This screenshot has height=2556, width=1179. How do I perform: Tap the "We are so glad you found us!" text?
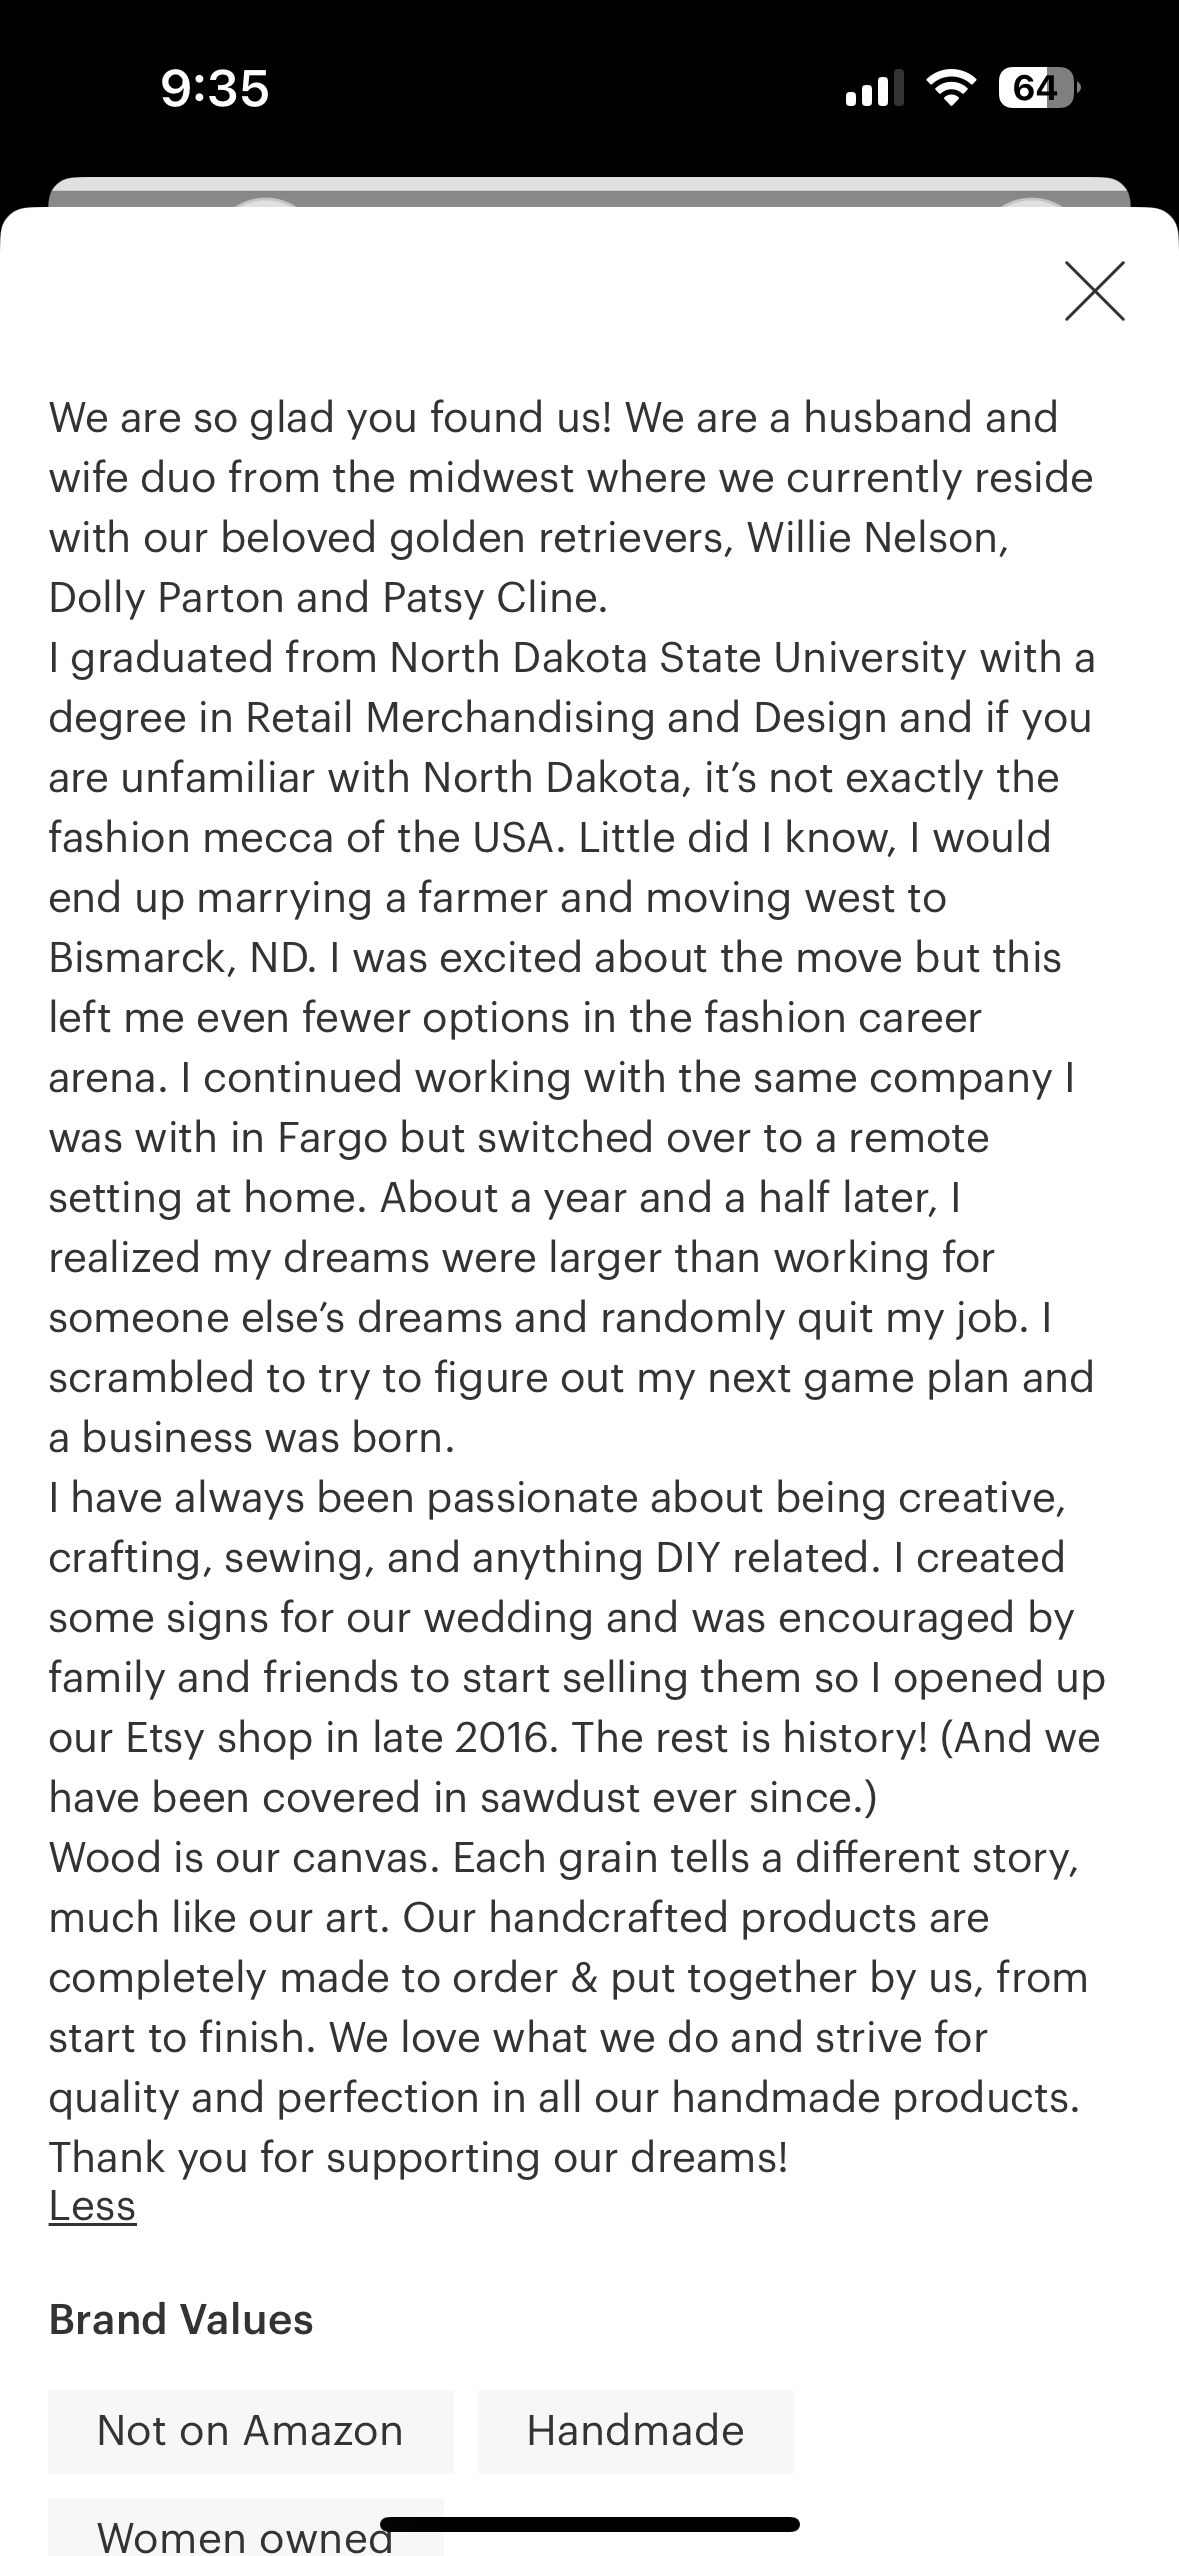(330, 418)
